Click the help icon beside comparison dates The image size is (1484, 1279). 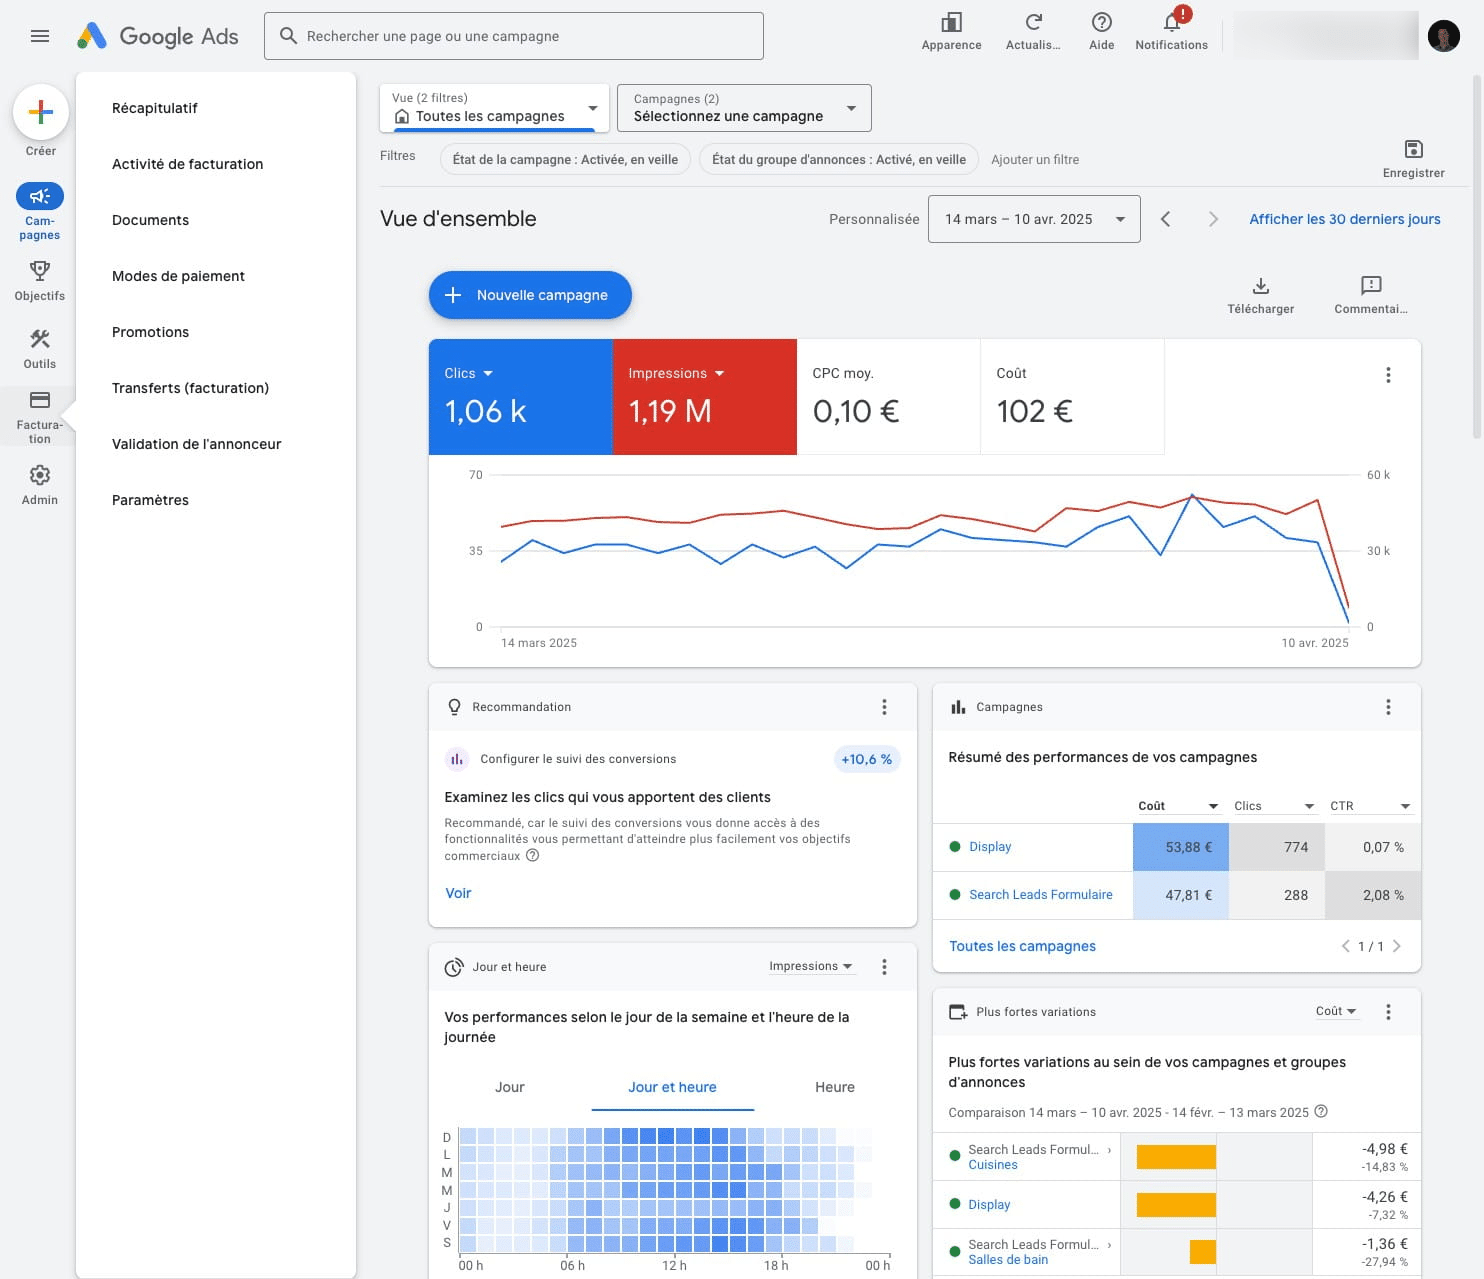(1321, 1112)
